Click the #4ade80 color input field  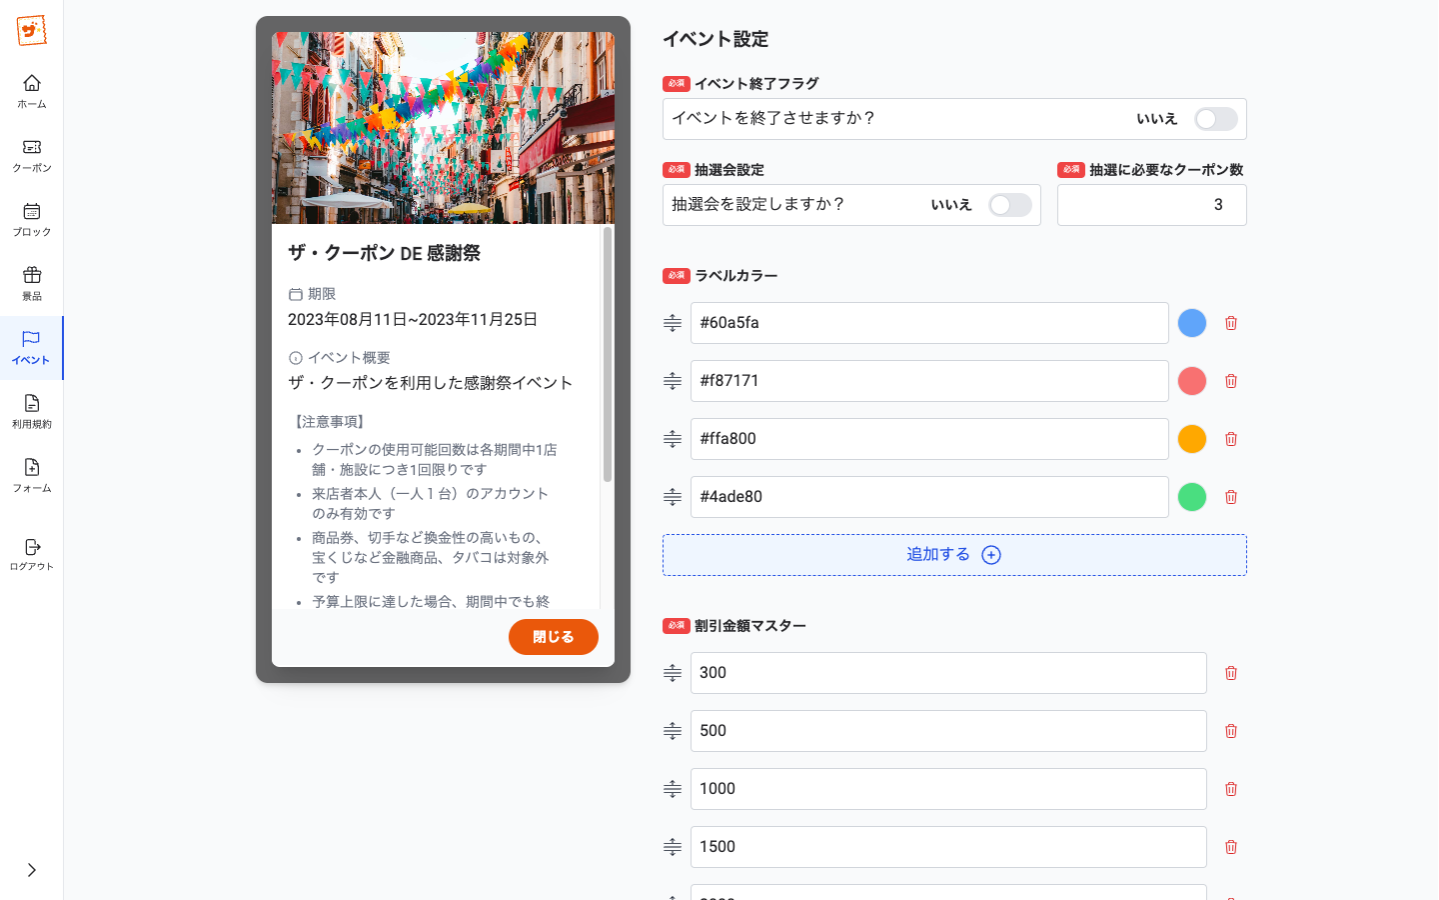(x=929, y=497)
